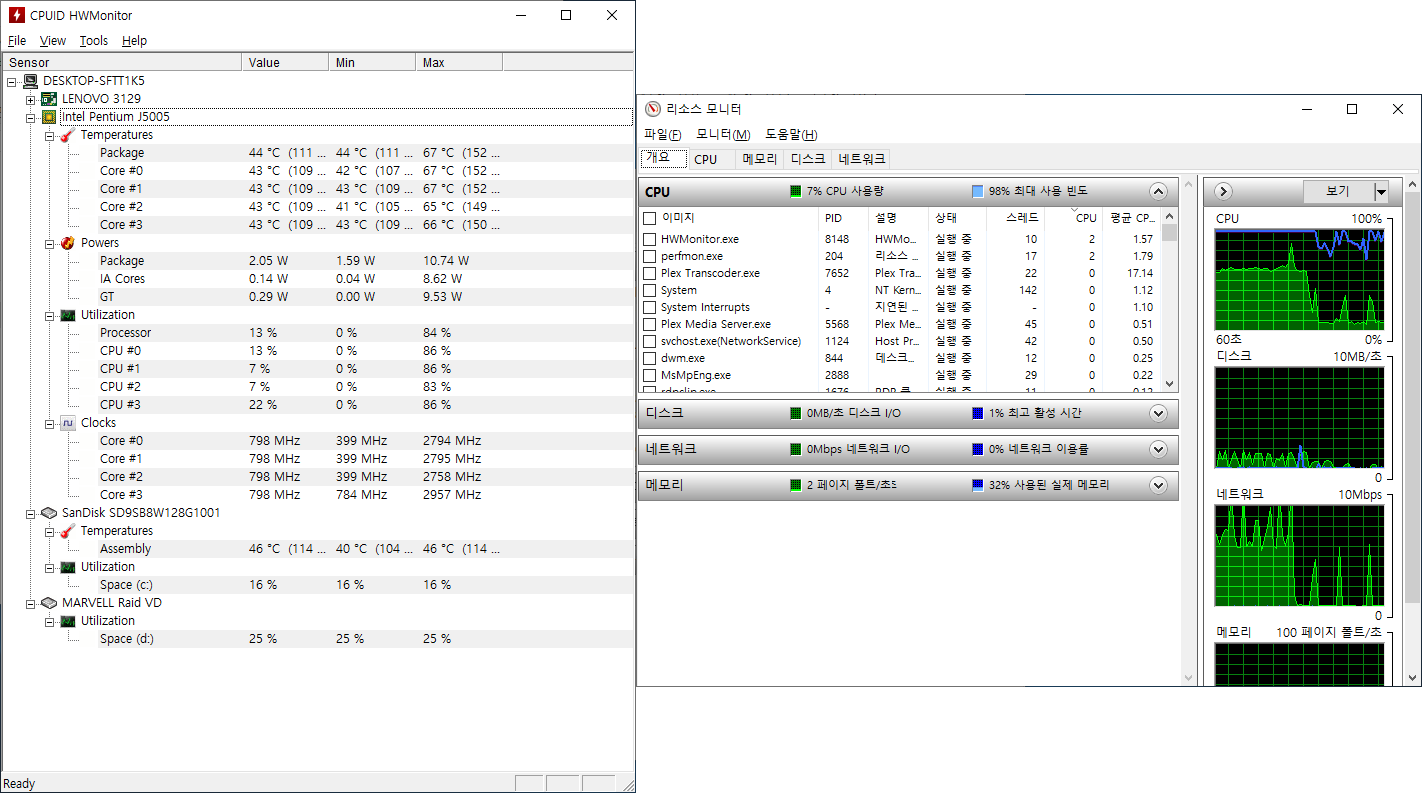Screen dimensions: 1425x795
Task: Click the Clocks waveform icon
Action: (67, 422)
